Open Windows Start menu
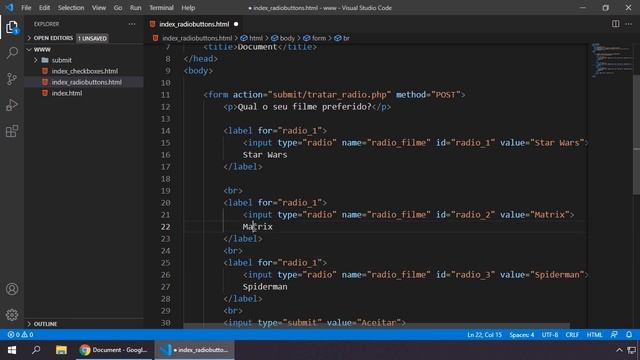The height and width of the screenshot is (360, 640). [12, 350]
